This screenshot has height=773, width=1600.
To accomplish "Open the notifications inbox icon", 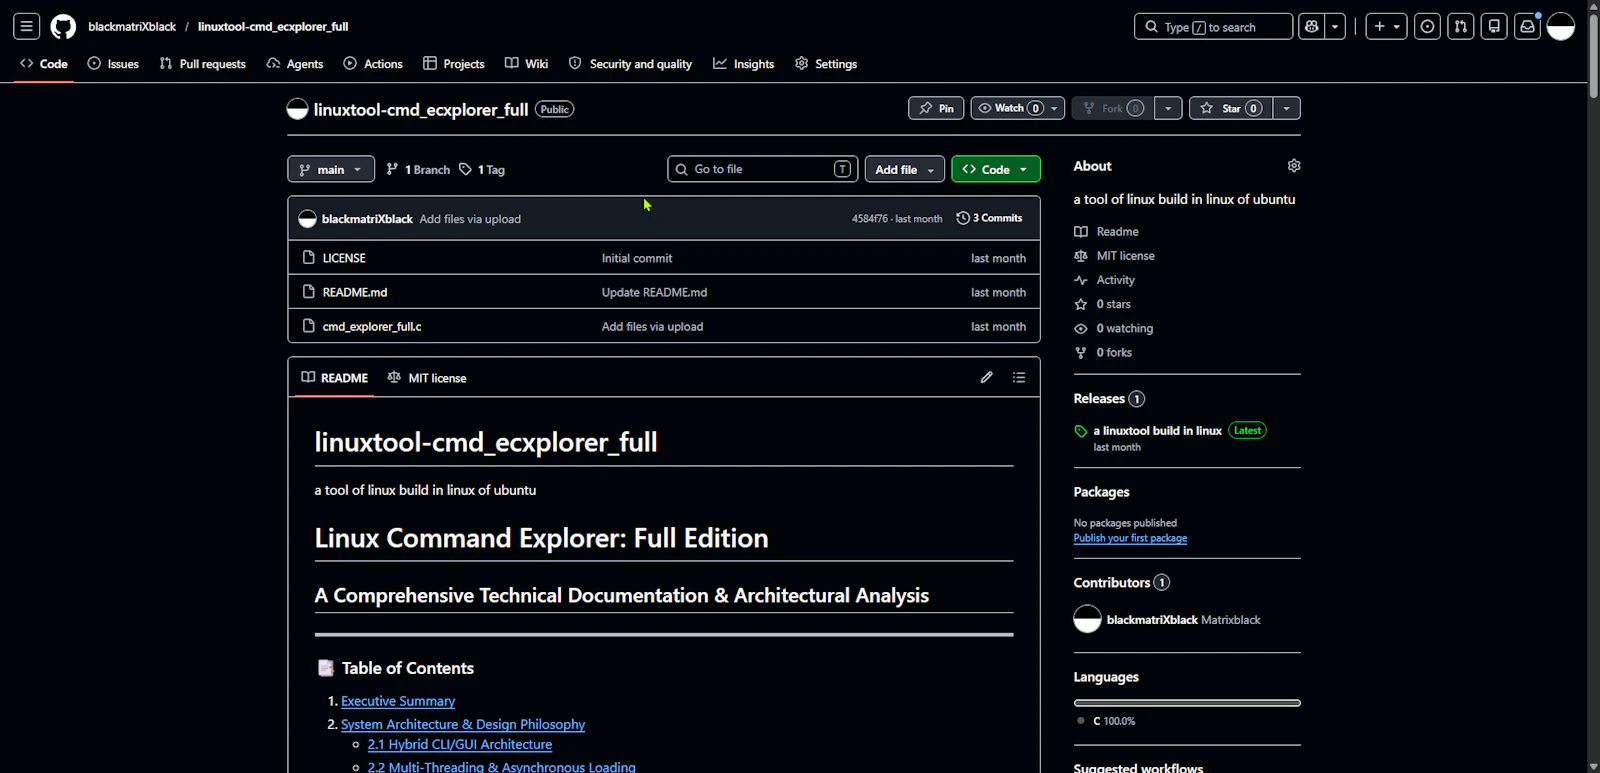I will pos(1527,27).
